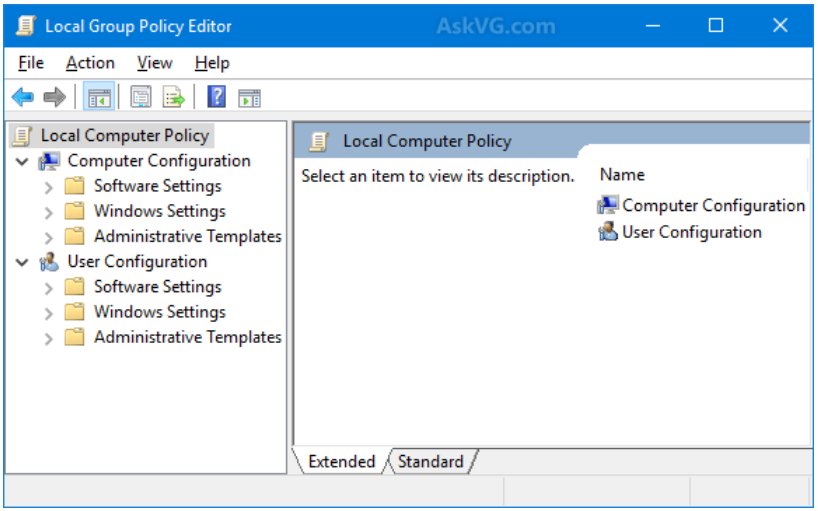
Task: Open the Action menu
Action: (x=90, y=63)
